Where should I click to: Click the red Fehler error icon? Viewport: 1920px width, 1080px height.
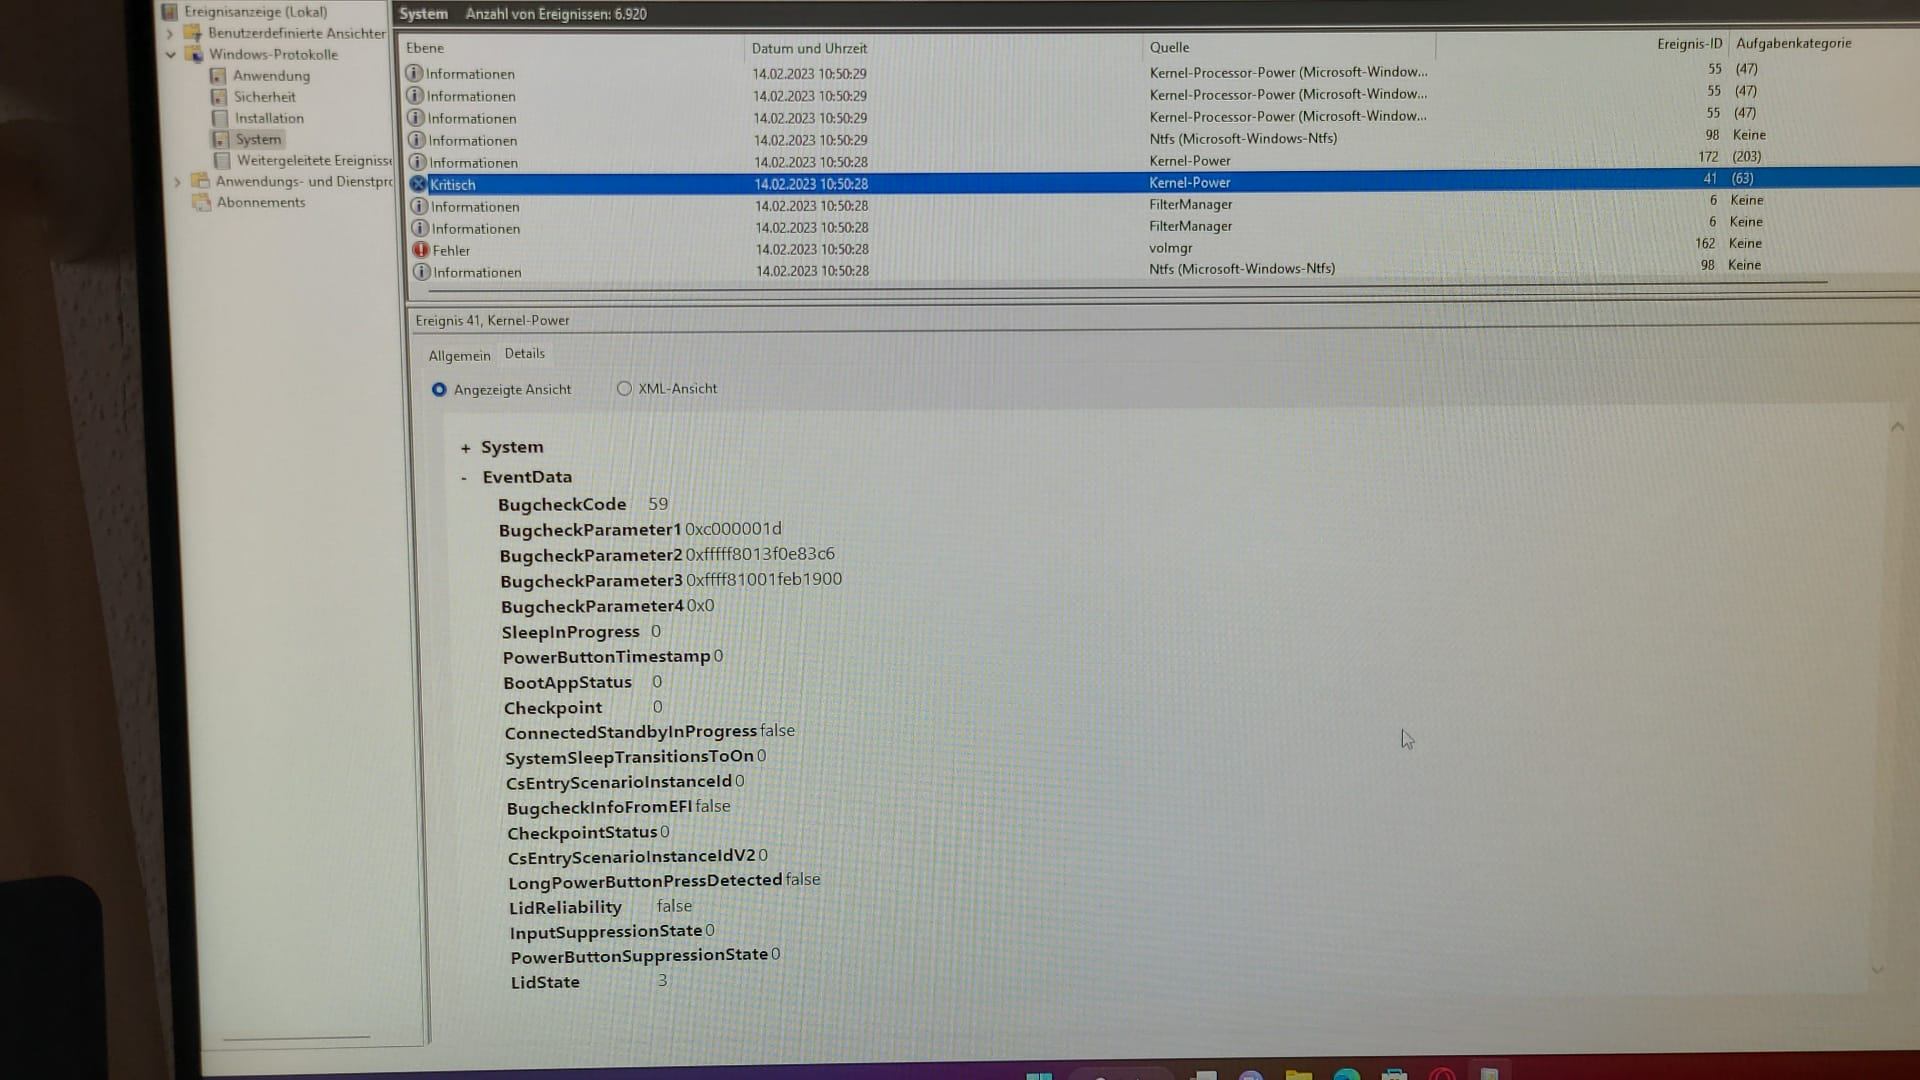(421, 250)
